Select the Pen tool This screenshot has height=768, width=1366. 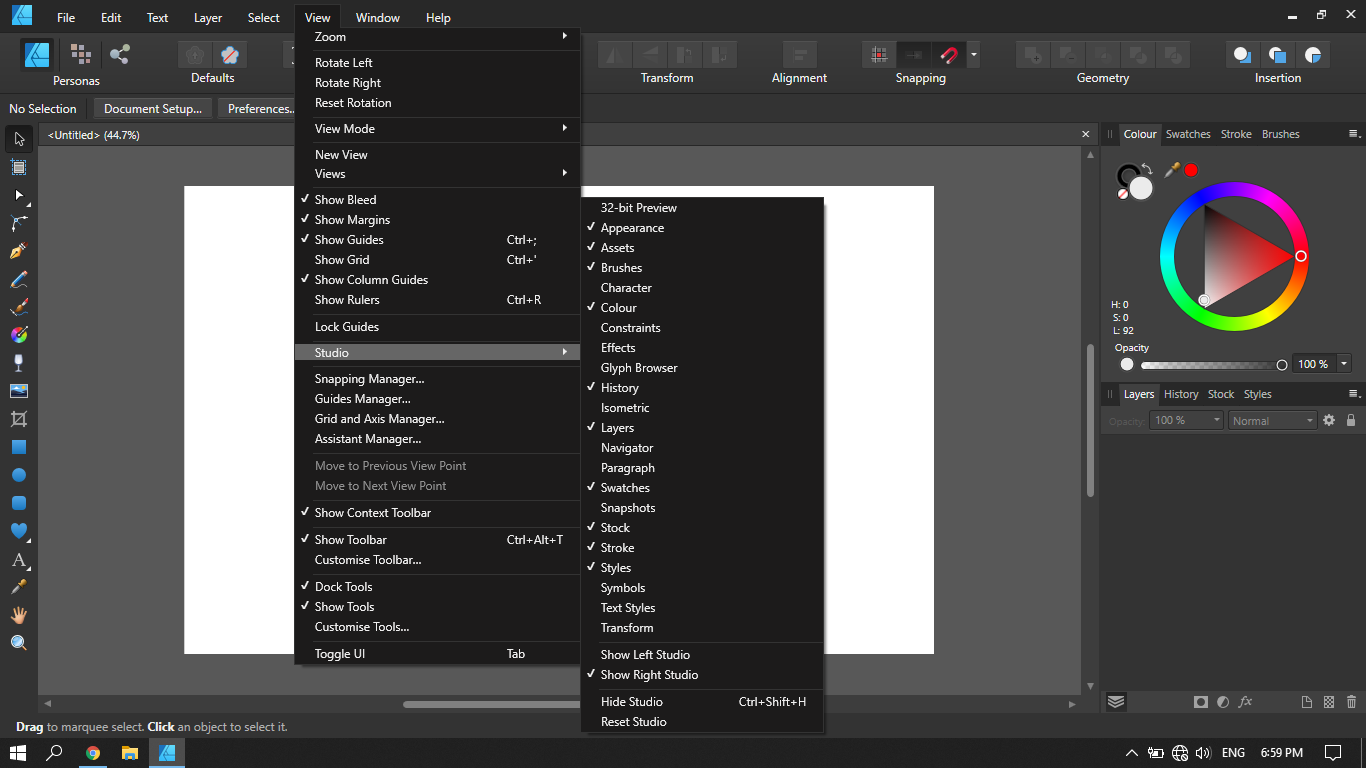click(18, 249)
